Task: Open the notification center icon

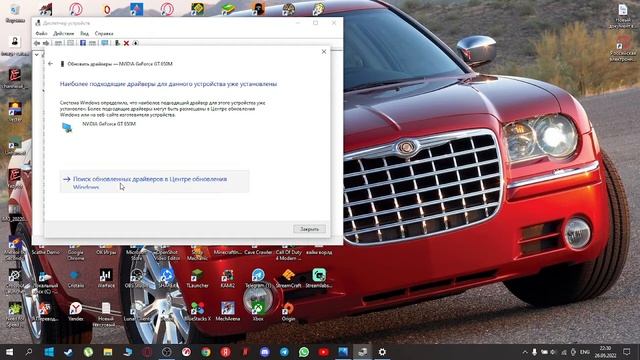Action: point(627,352)
